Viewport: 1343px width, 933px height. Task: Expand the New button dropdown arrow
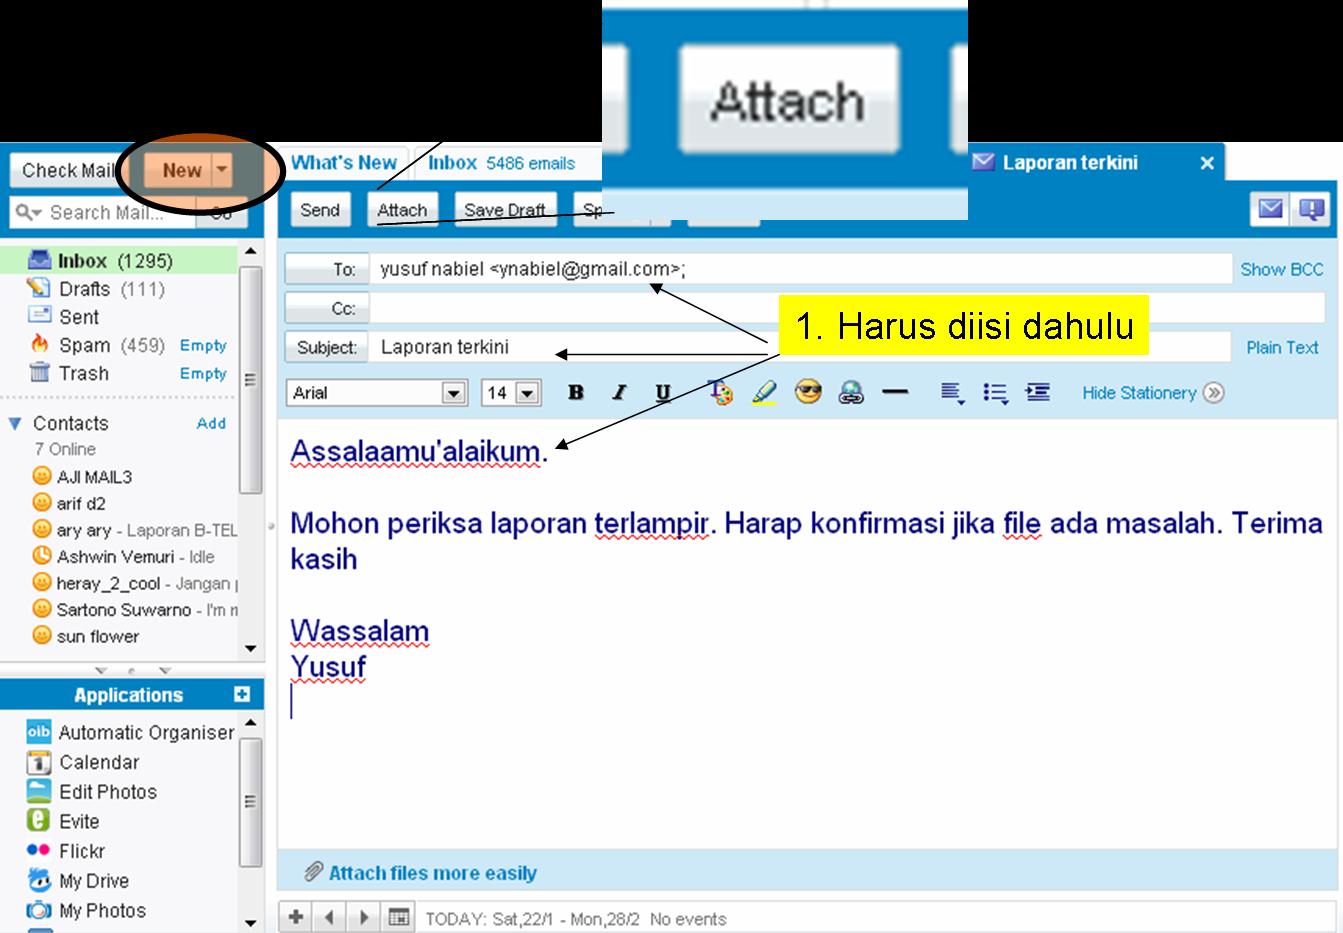pos(221,170)
